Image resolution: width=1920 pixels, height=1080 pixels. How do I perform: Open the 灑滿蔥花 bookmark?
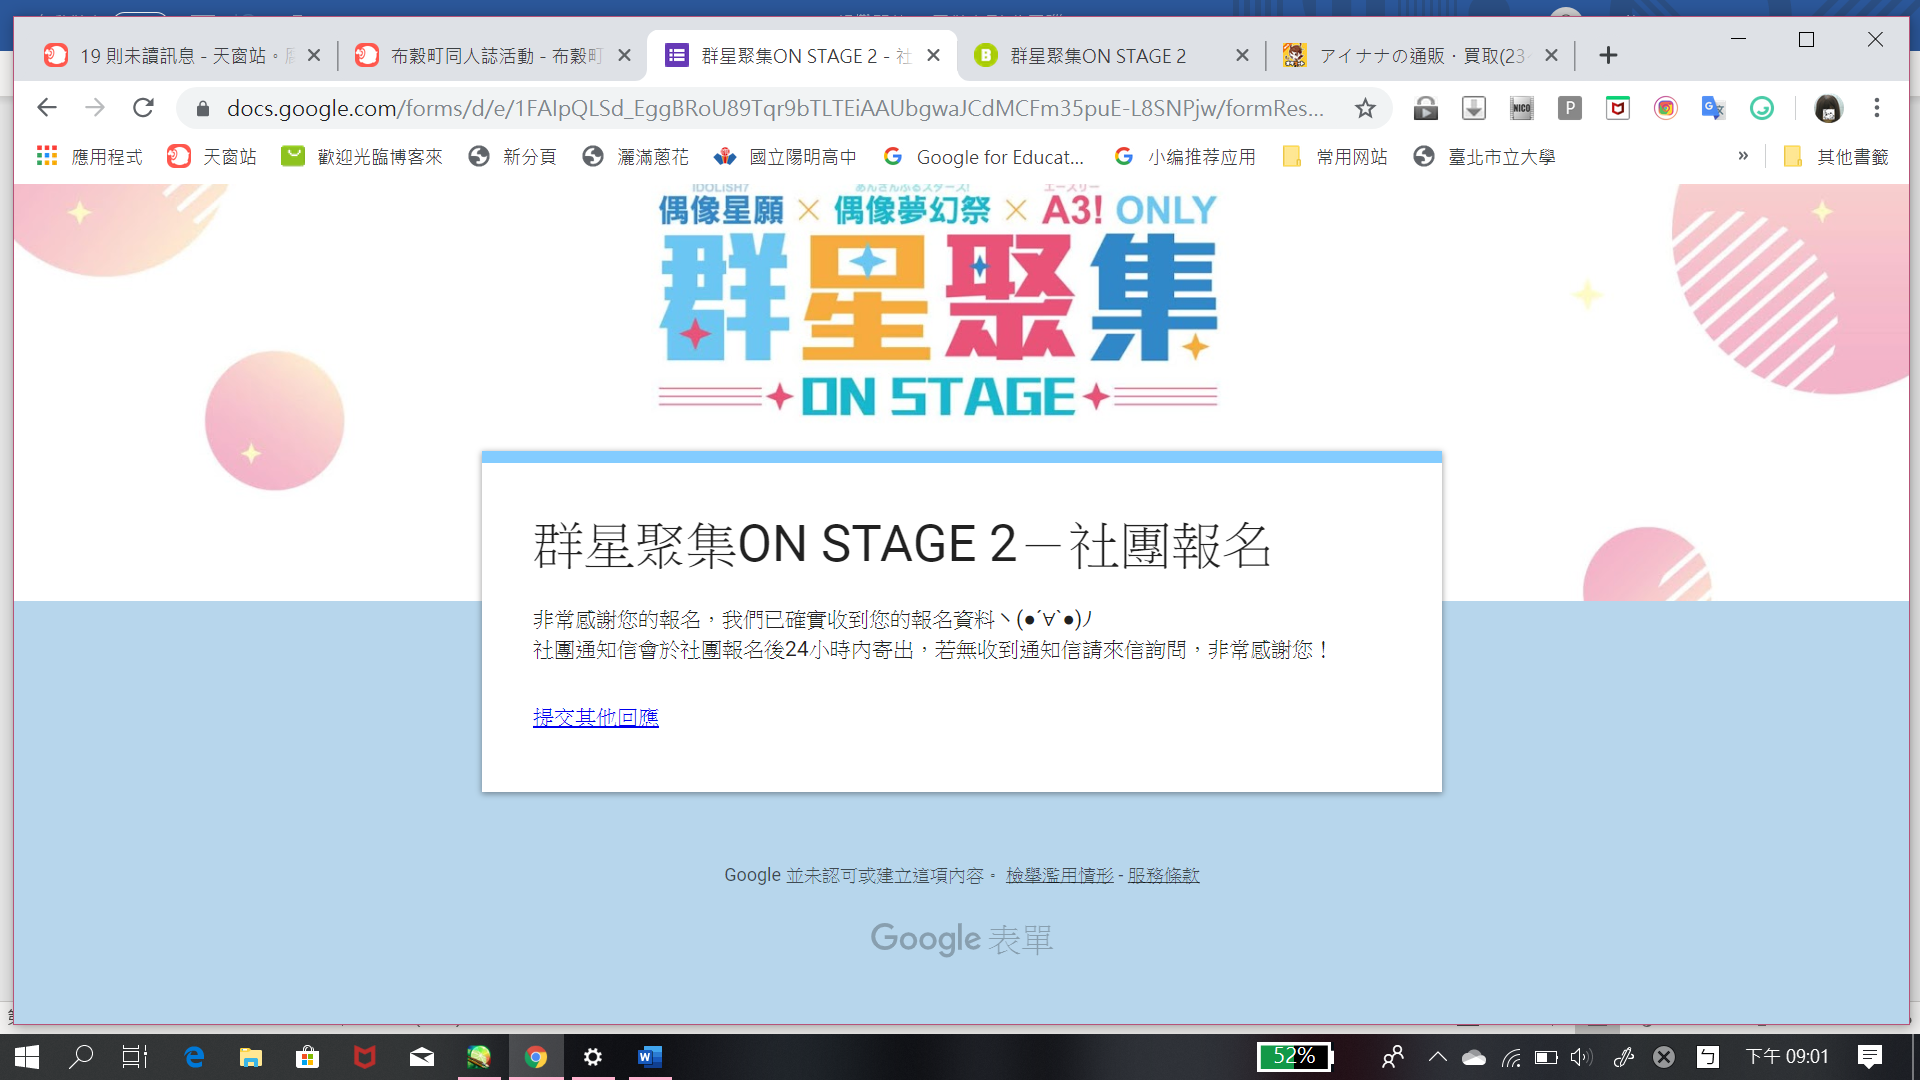tap(636, 157)
